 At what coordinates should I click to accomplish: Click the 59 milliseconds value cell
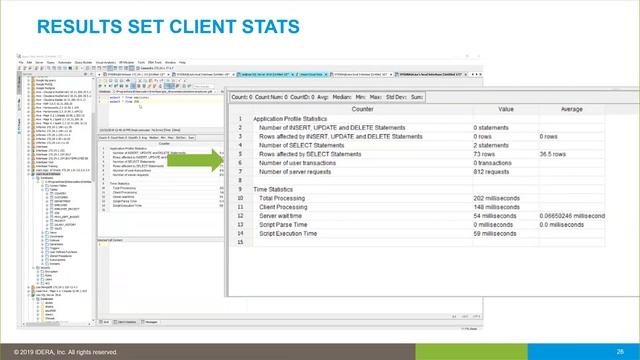click(x=506, y=233)
